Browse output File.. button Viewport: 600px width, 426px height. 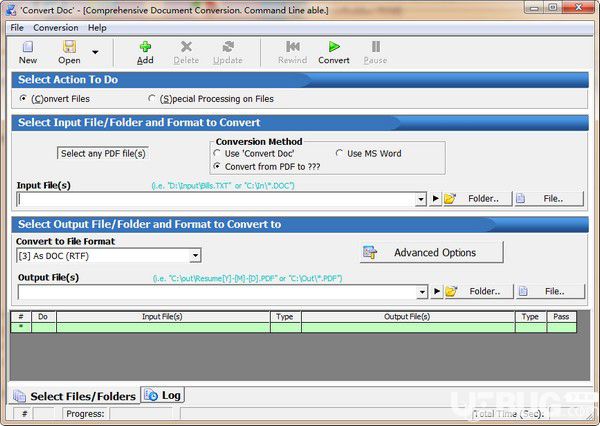point(550,291)
